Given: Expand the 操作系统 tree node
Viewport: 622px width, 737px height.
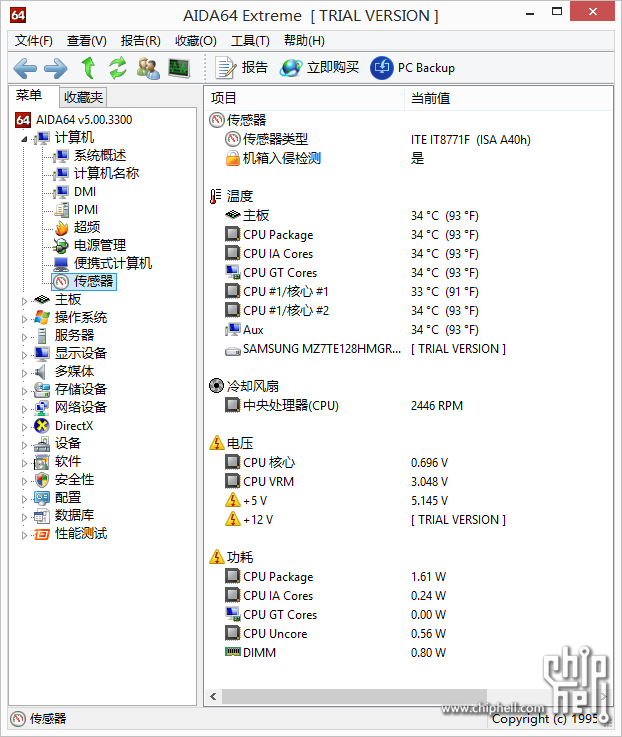Looking at the screenshot, I should (x=24, y=319).
